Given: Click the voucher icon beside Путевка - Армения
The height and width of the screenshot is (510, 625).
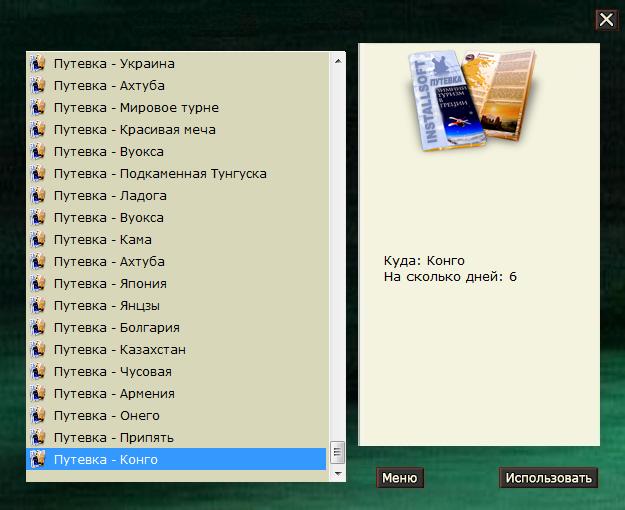Looking at the screenshot, I should (38, 394).
